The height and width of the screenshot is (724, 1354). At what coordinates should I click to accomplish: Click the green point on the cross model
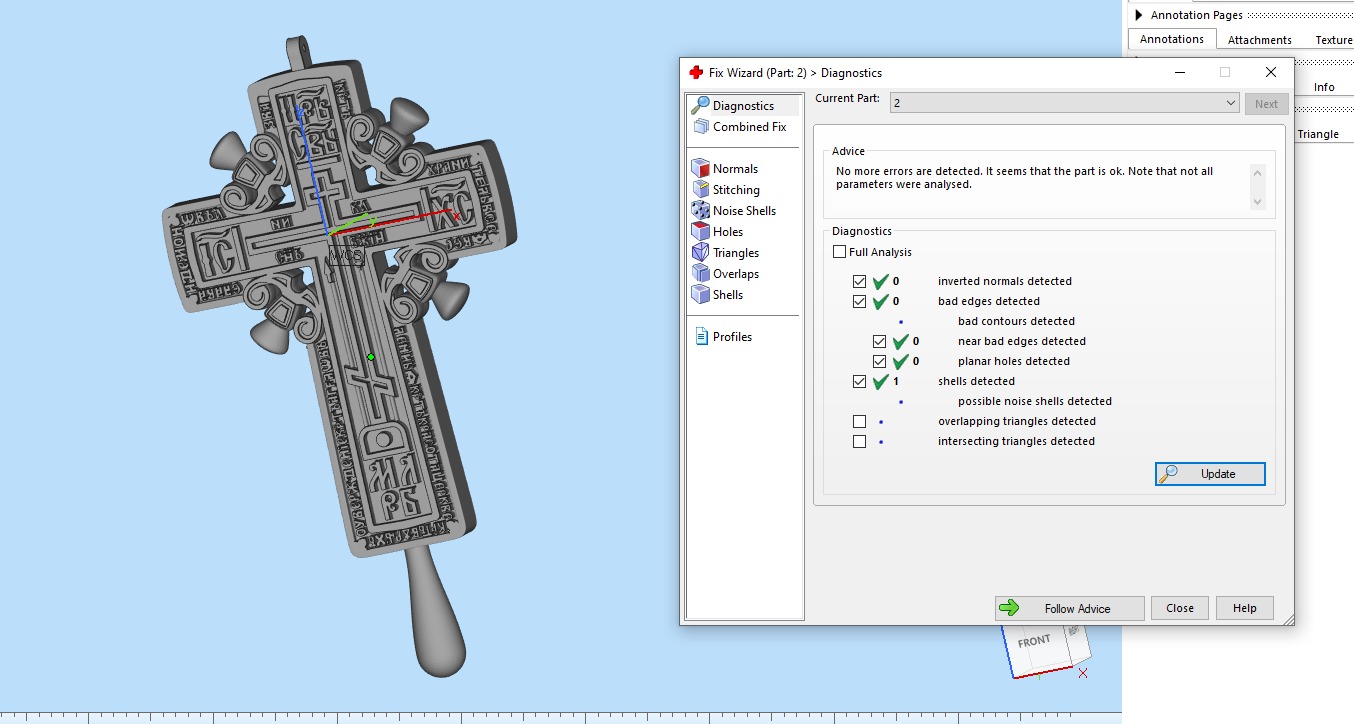tap(371, 357)
